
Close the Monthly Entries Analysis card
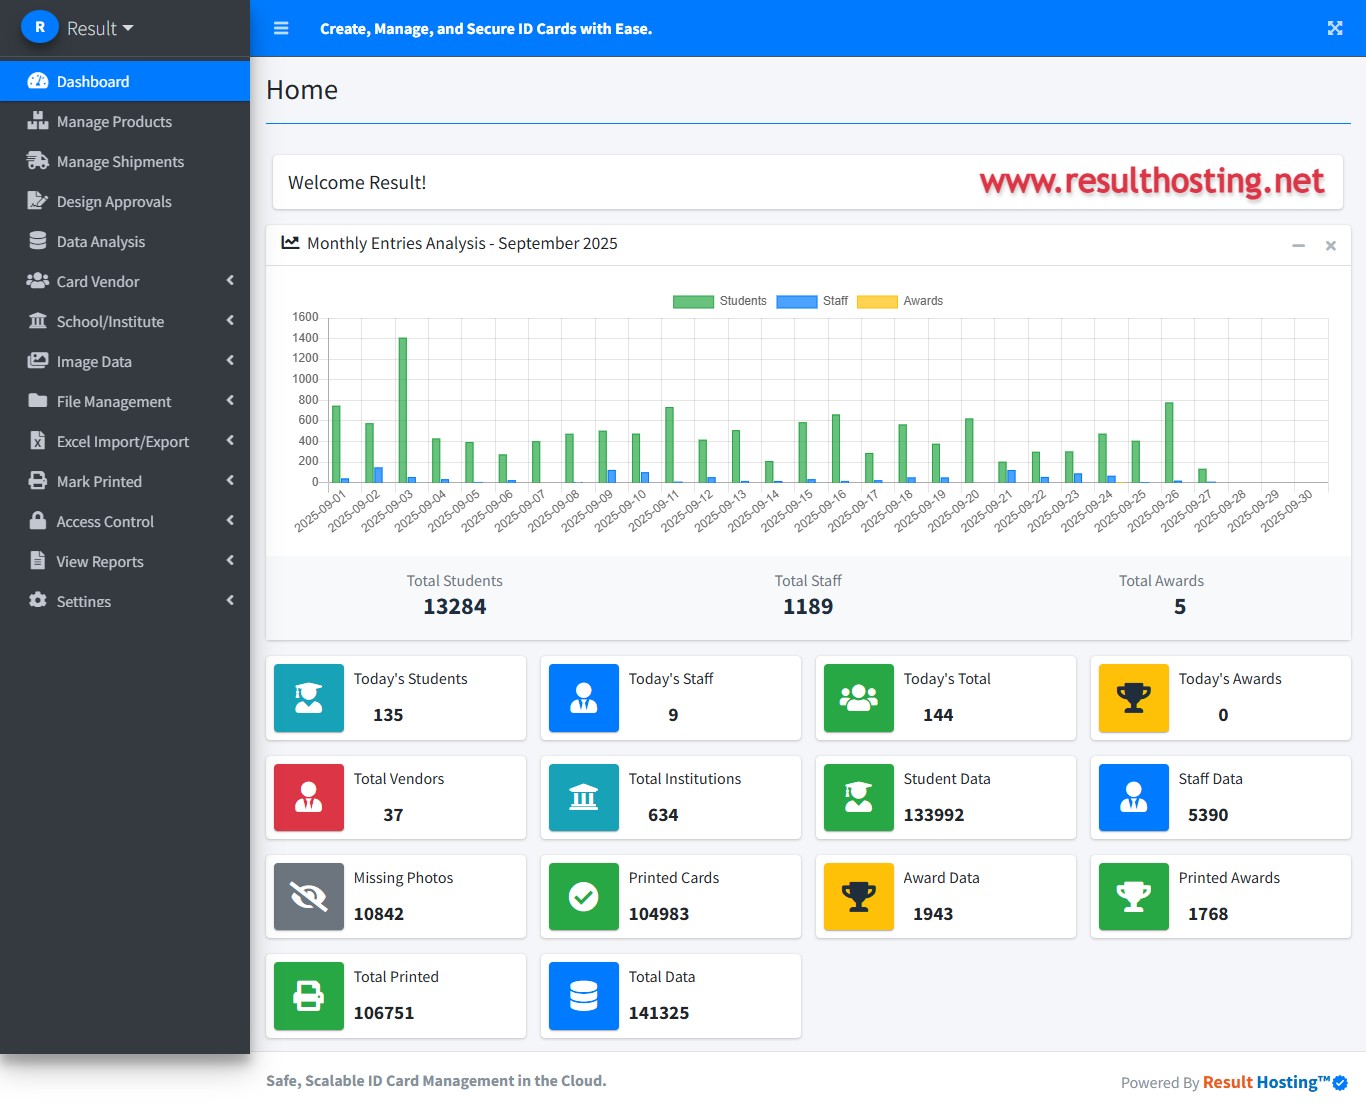[x=1330, y=245]
